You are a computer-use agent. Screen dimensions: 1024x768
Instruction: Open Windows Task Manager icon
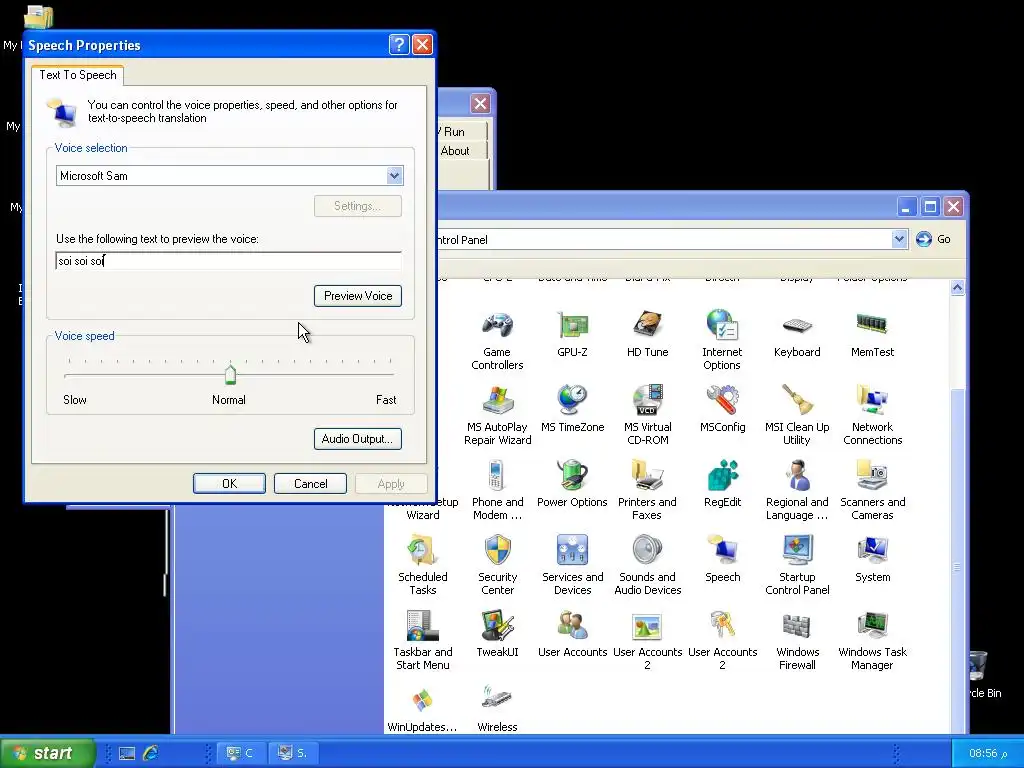pyautogui.click(x=872, y=640)
